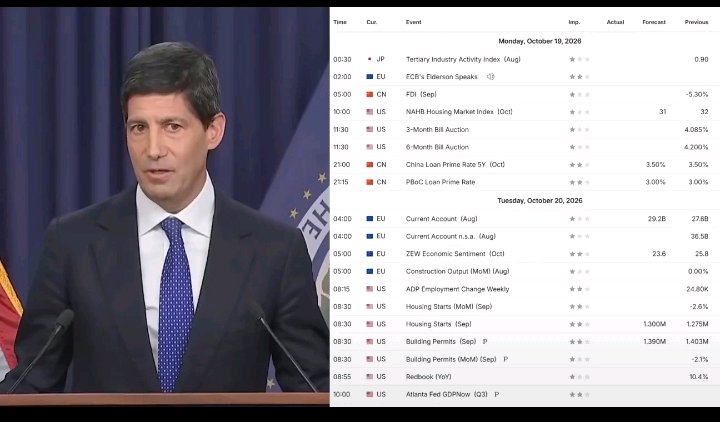Click the importance stars for Housing Starts (Sep)

pos(579,324)
